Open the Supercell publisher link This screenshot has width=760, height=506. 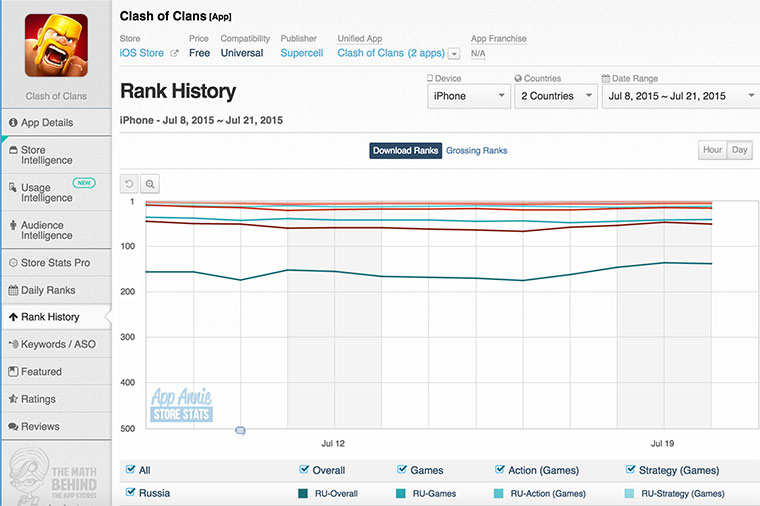(x=301, y=53)
